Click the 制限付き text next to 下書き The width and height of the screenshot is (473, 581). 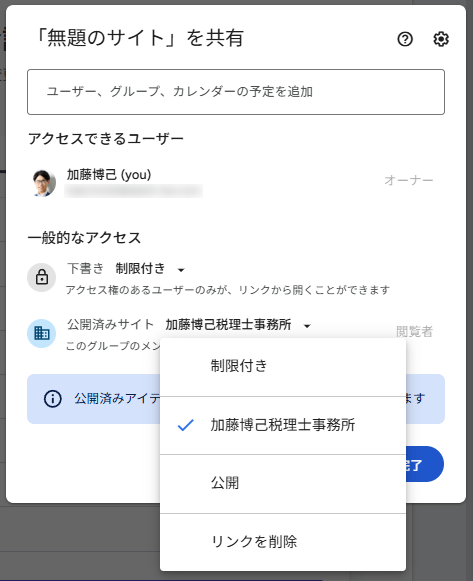click(140, 268)
